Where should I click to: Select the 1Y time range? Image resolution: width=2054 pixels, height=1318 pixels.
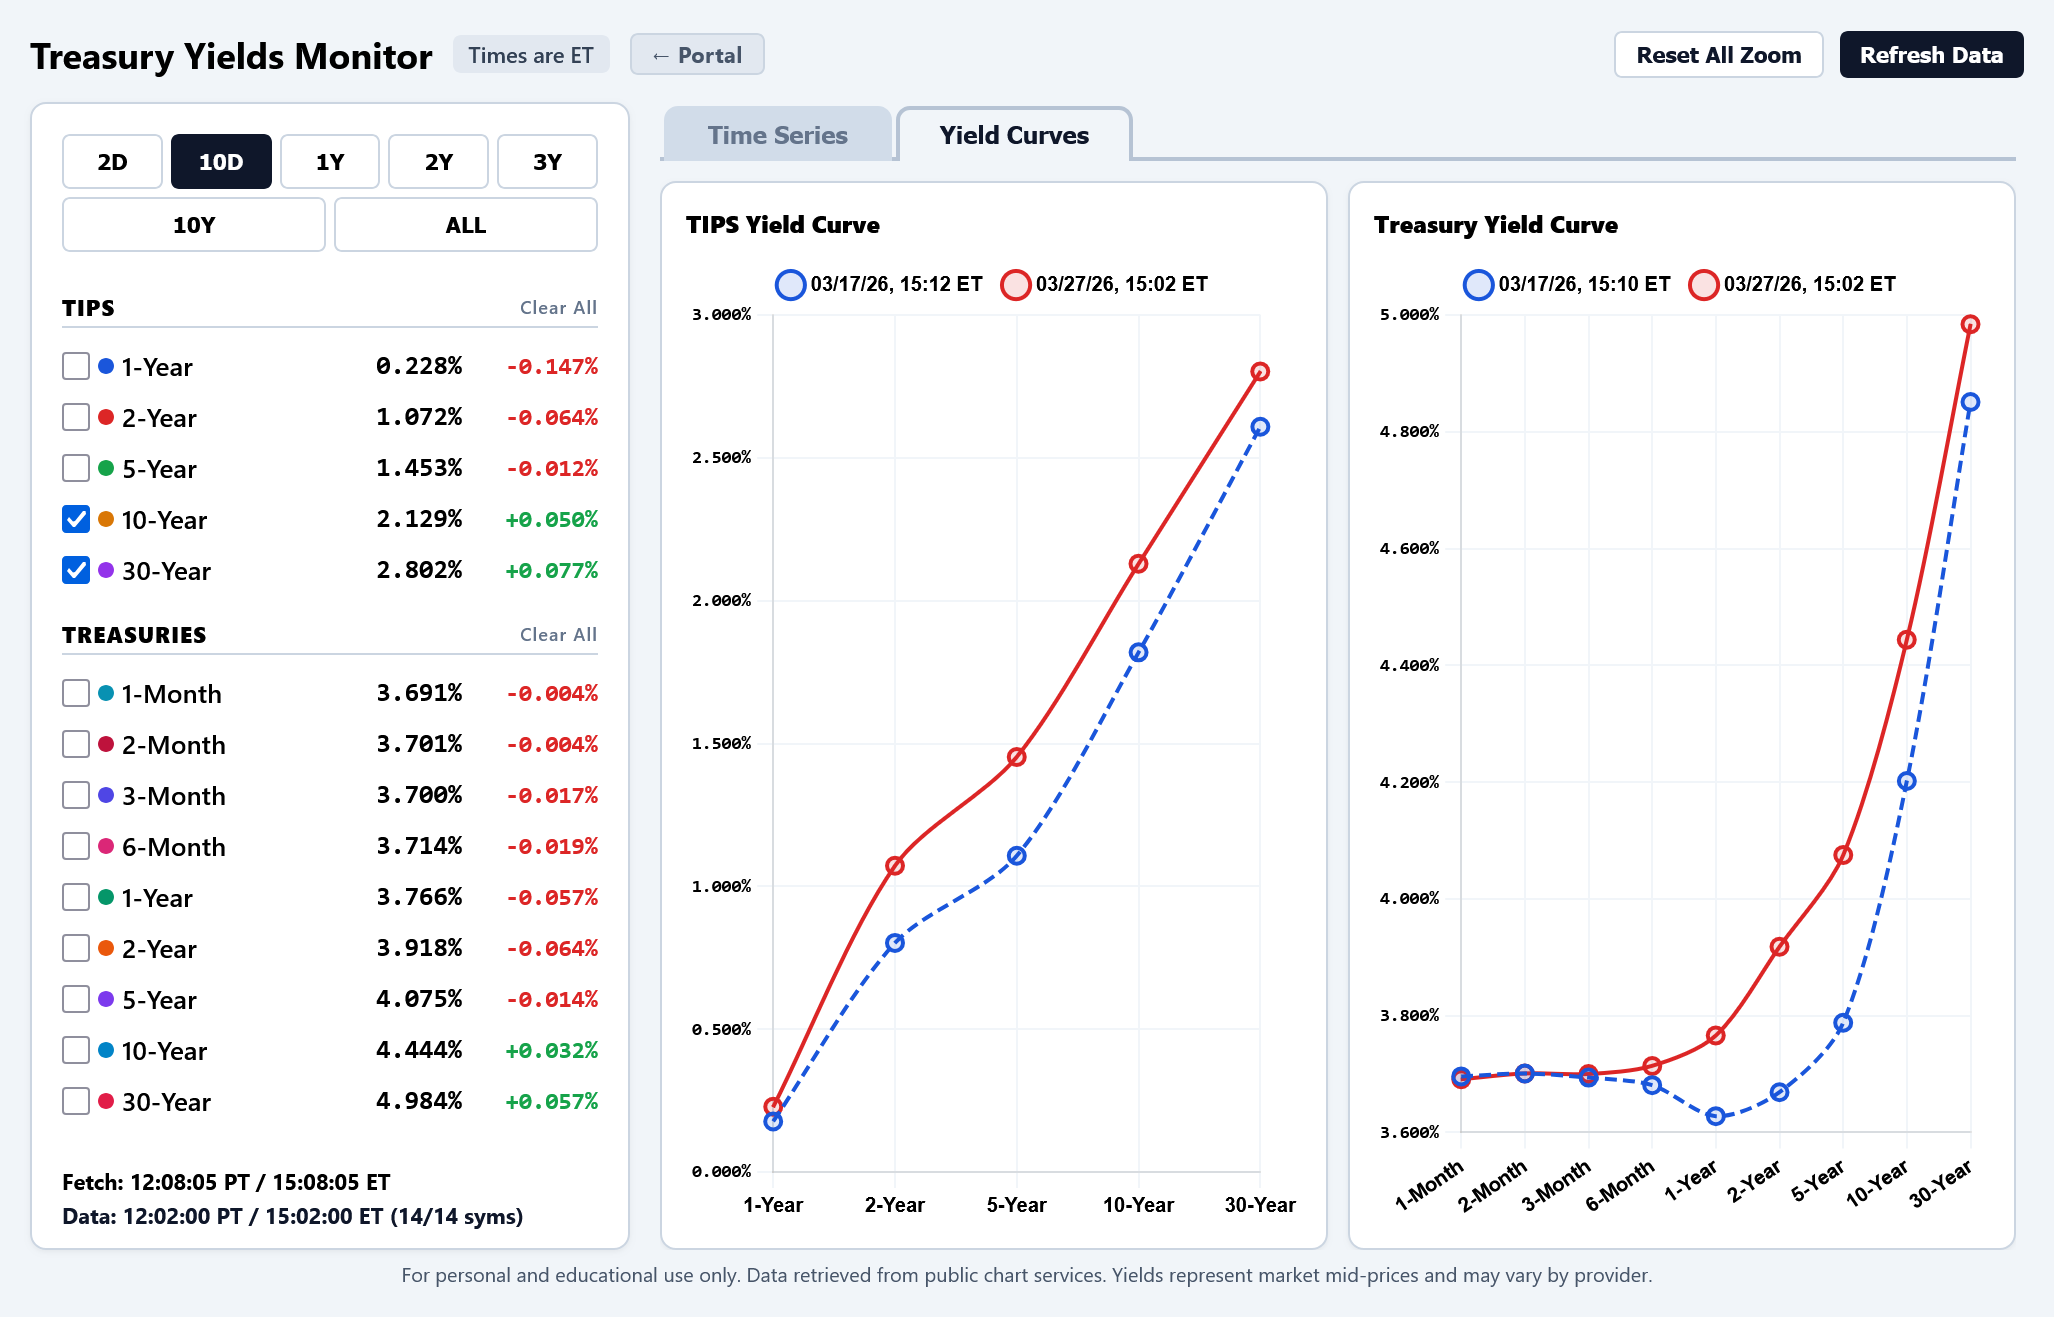329,162
